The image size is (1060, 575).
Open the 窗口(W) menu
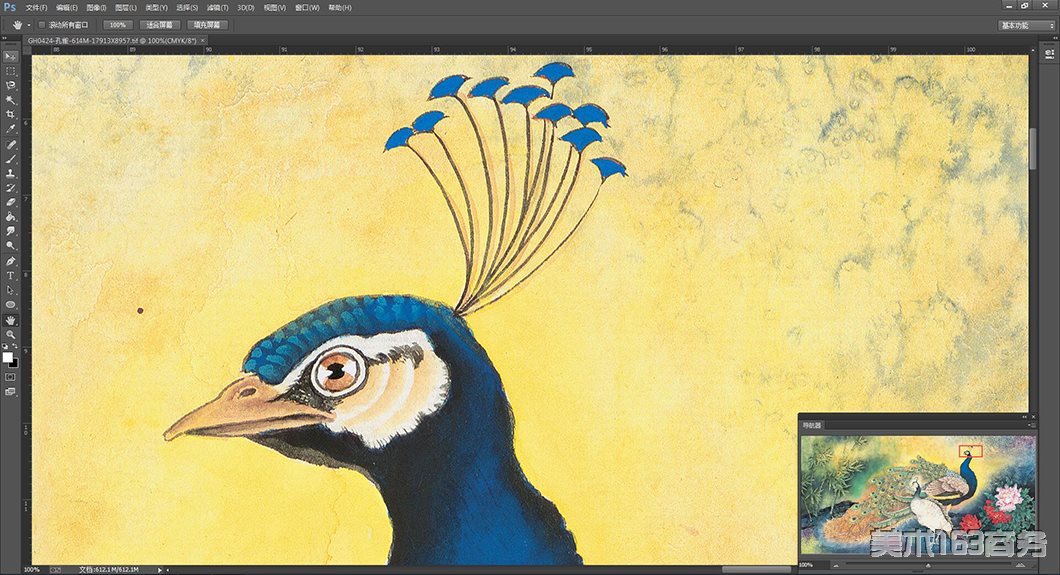pyautogui.click(x=307, y=7)
